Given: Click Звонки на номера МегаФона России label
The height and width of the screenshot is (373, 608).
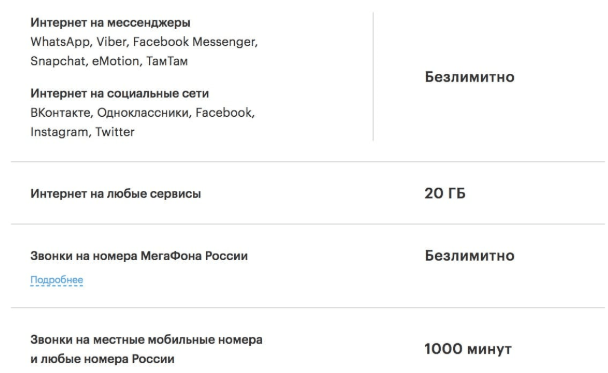Looking at the screenshot, I should [x=139, y=256].
